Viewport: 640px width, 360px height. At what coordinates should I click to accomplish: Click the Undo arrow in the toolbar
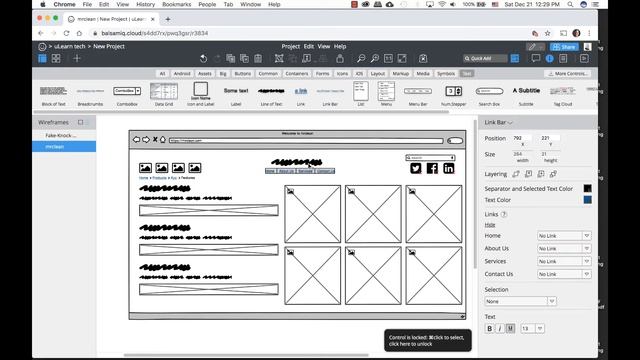coord(203,58)
